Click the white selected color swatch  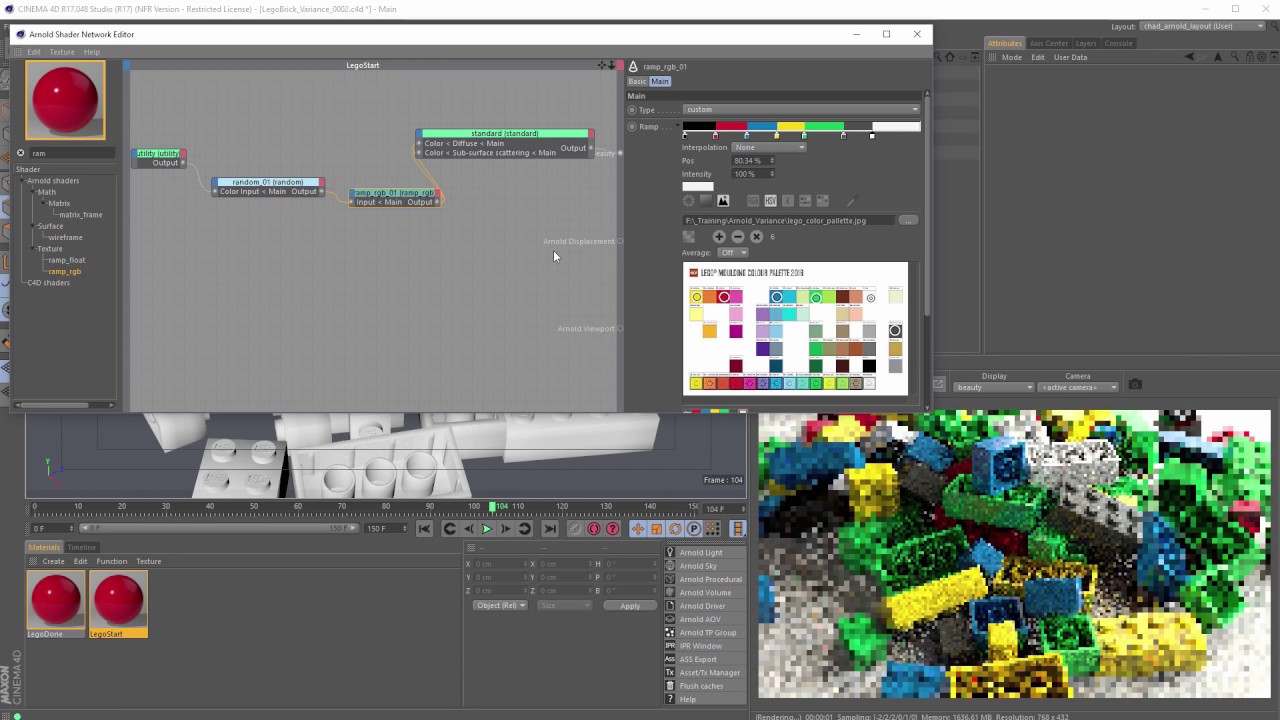point(698,186)
